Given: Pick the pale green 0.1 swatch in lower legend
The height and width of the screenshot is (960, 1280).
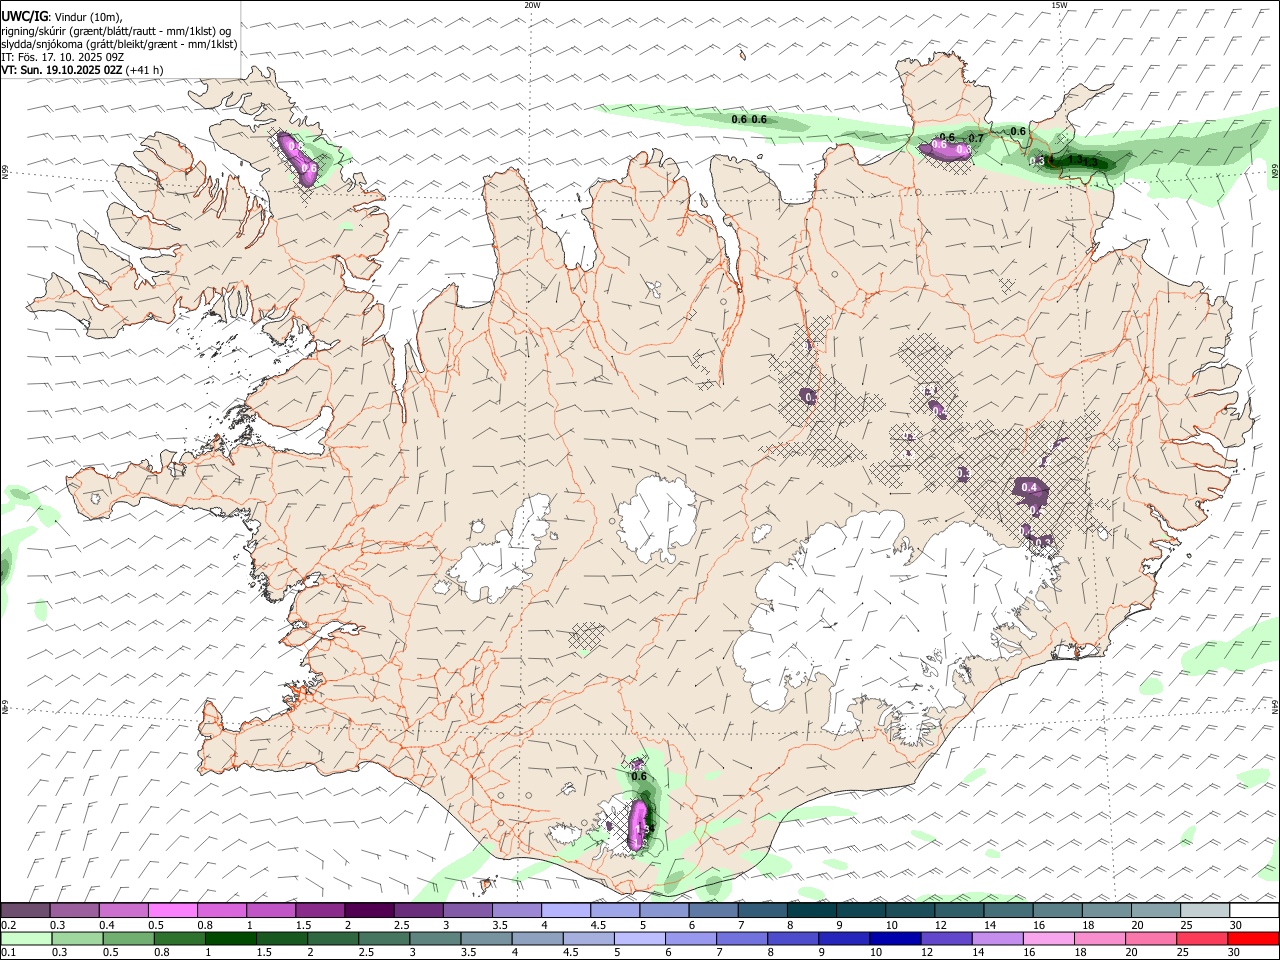Looking at the screenshot, I should coord(26,938).
